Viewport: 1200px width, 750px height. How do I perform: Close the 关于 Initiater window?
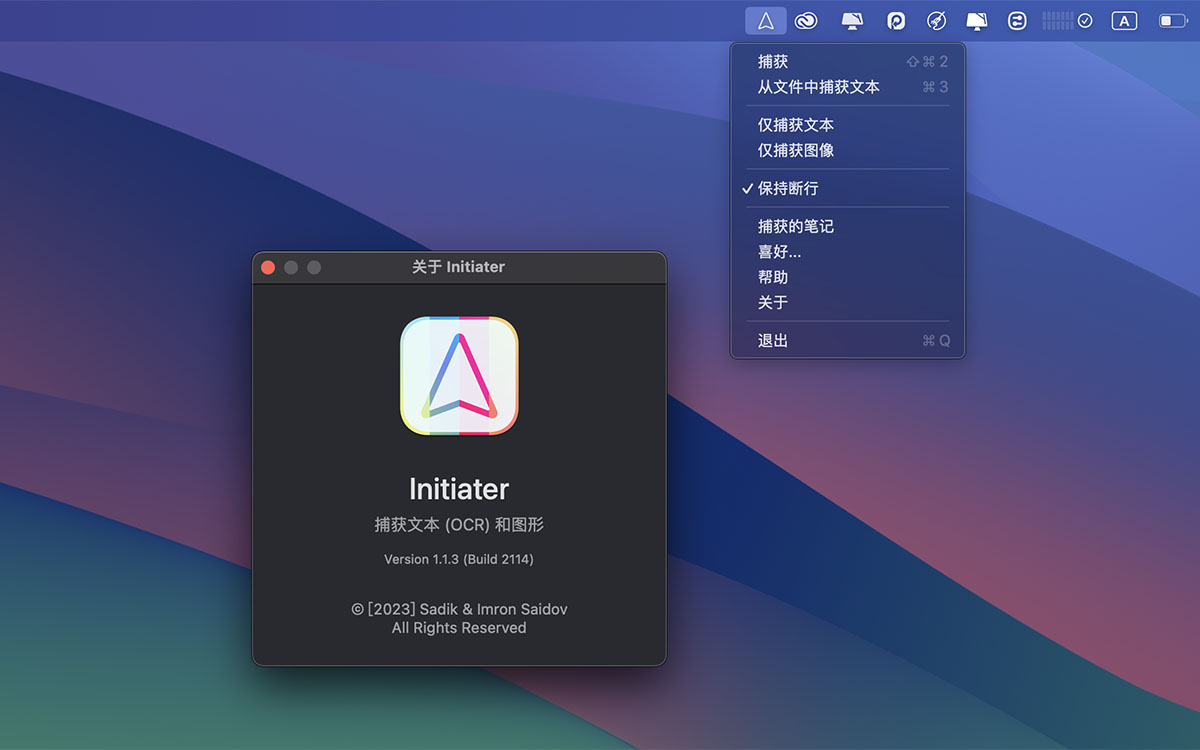coord(268,267)
